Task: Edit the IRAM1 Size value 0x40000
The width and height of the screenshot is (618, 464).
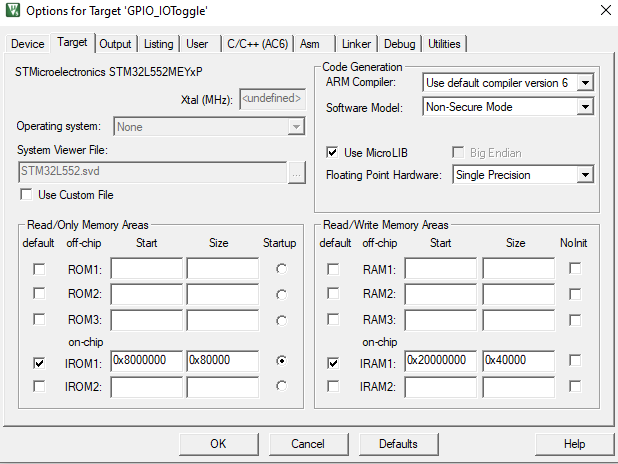Action: point(518,361)
